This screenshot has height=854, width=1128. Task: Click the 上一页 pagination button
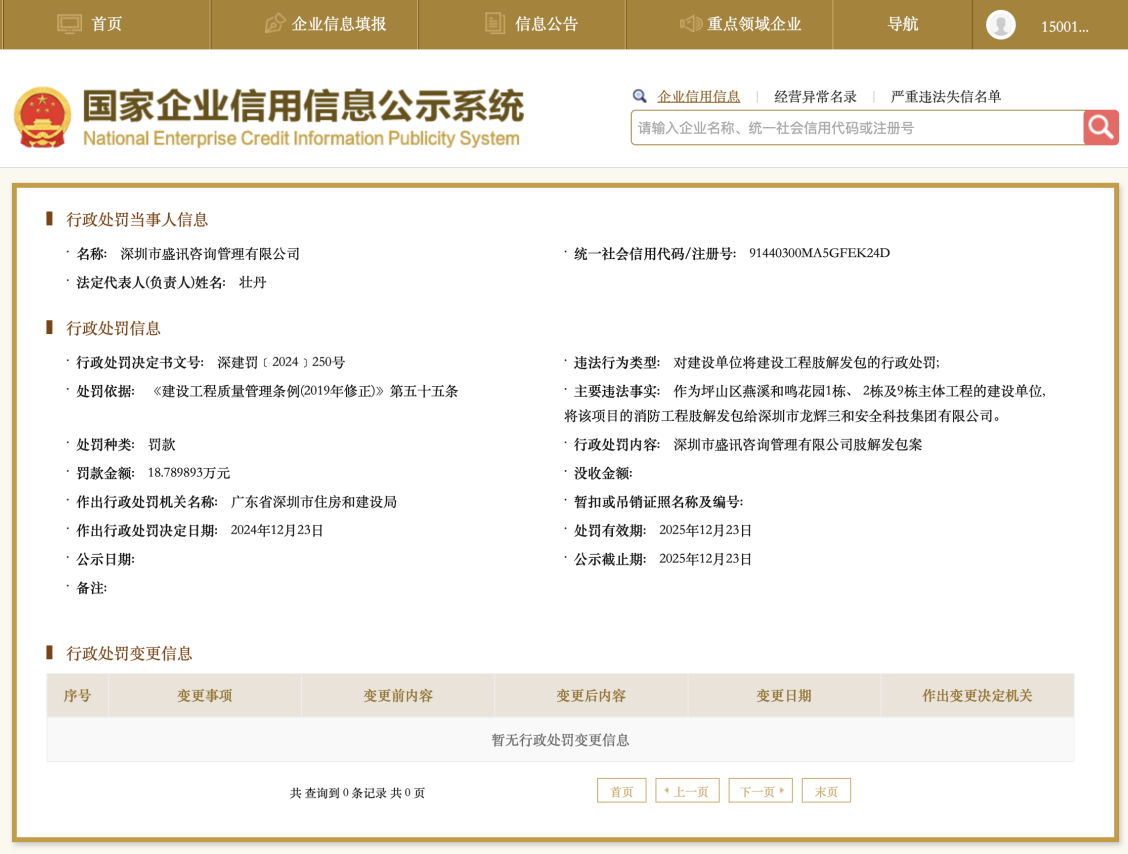pyautogui.click(x=687, y=790)
